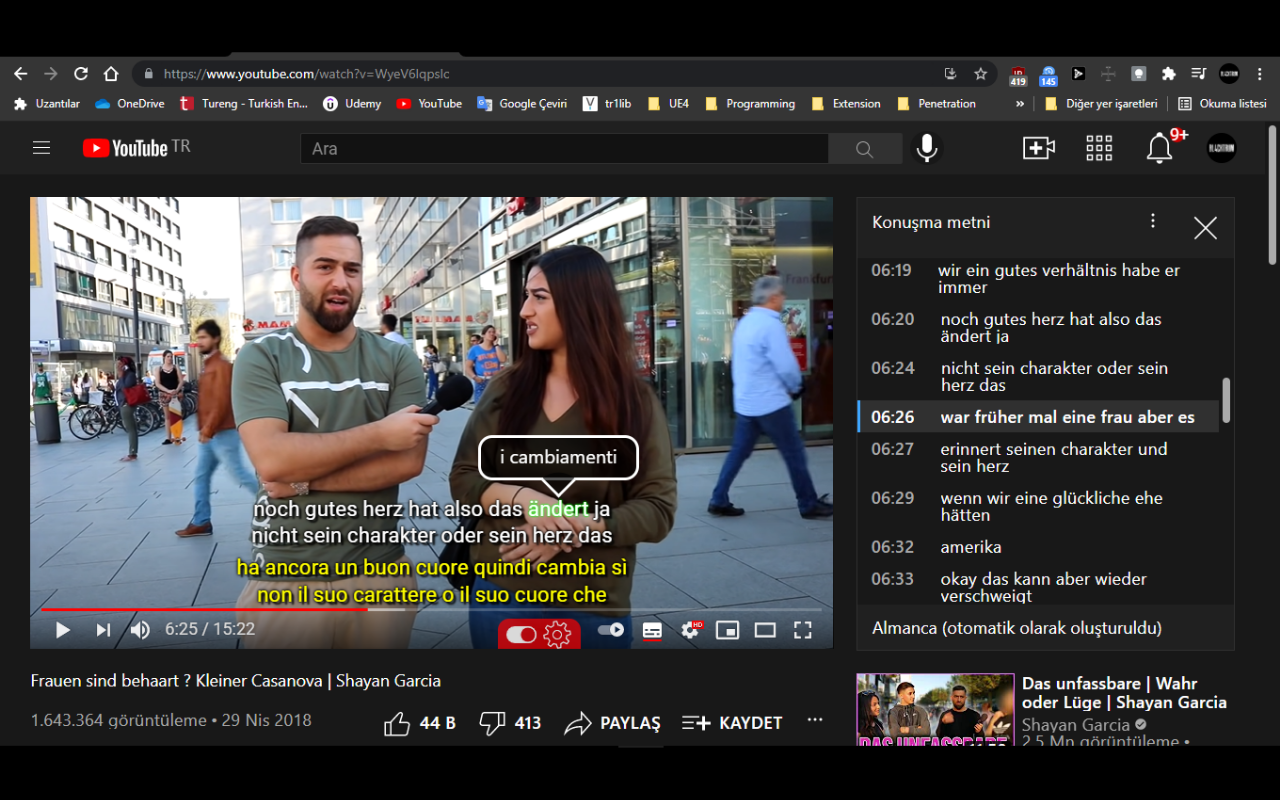1280x800 pixels.
Task: Reload the page
Action: click(x=81, y=74)
